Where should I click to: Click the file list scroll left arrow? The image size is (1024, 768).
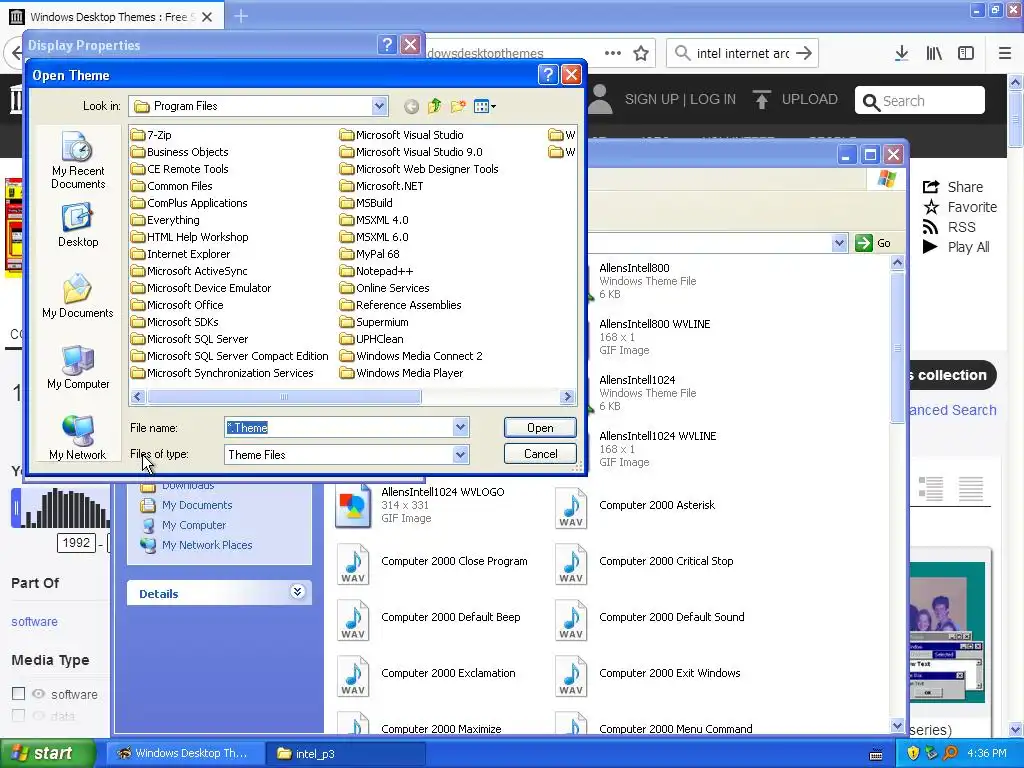[137, 396]
